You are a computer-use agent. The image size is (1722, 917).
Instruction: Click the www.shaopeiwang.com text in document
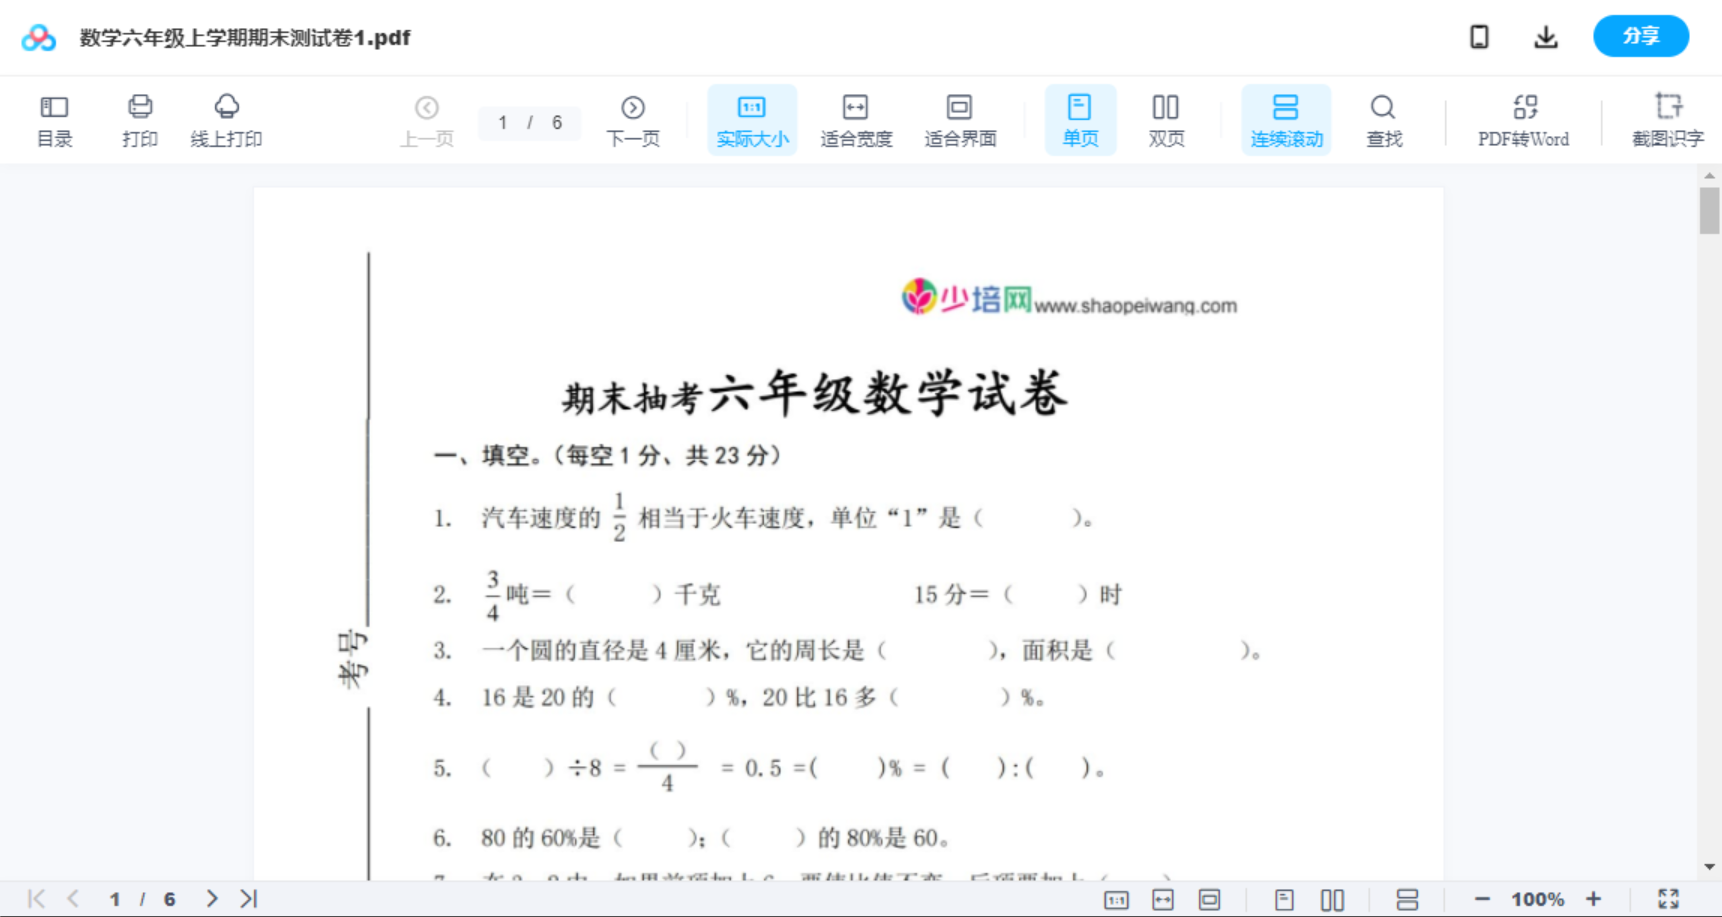1135,306
